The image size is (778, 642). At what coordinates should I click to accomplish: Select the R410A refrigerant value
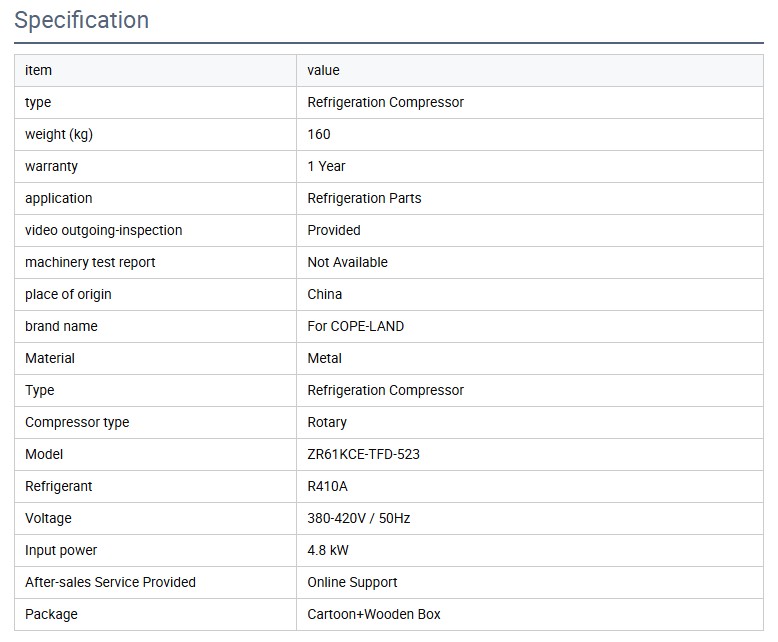coord(328,486)
